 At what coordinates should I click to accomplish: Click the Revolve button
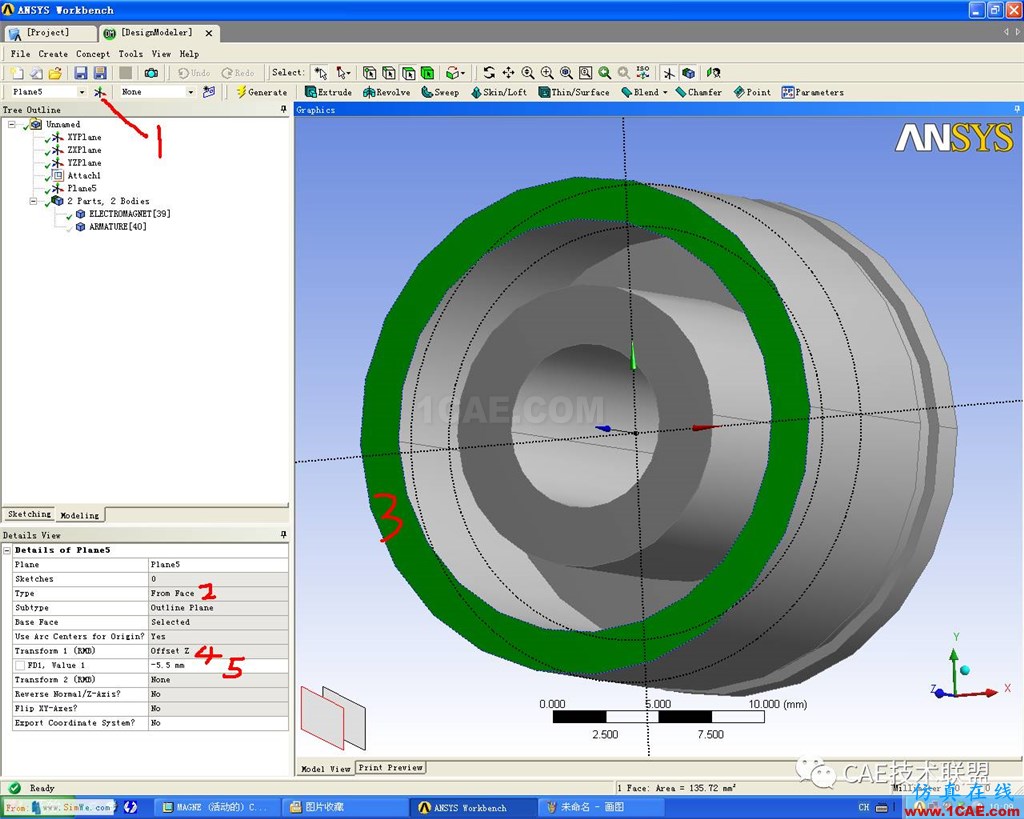click(387, 92)
